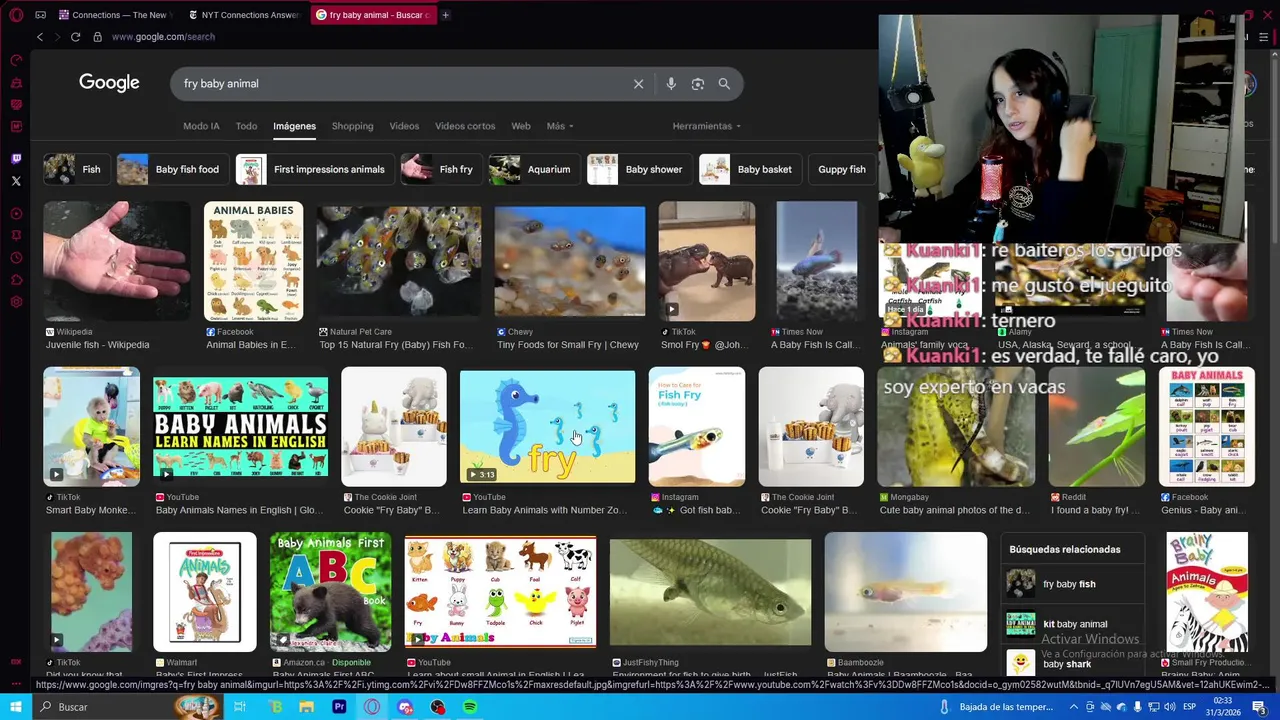Submit search with magnifying glass icon
Image resolution: width=1280 pixels, height=720 pixels.
(x=724, y=84)
